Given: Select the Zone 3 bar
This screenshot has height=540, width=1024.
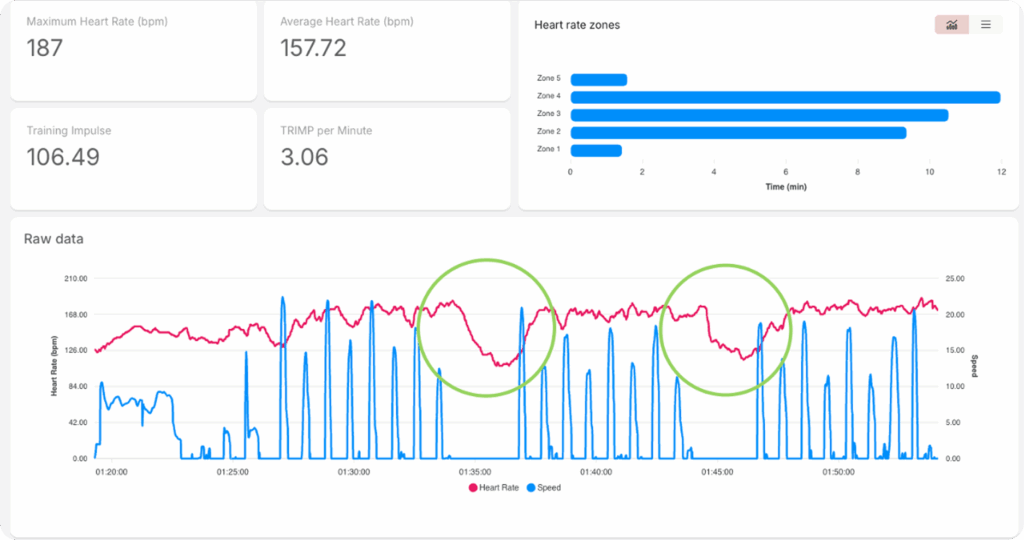Looking at the screenshot, I should pyautogui.click(x=758, y=115).
